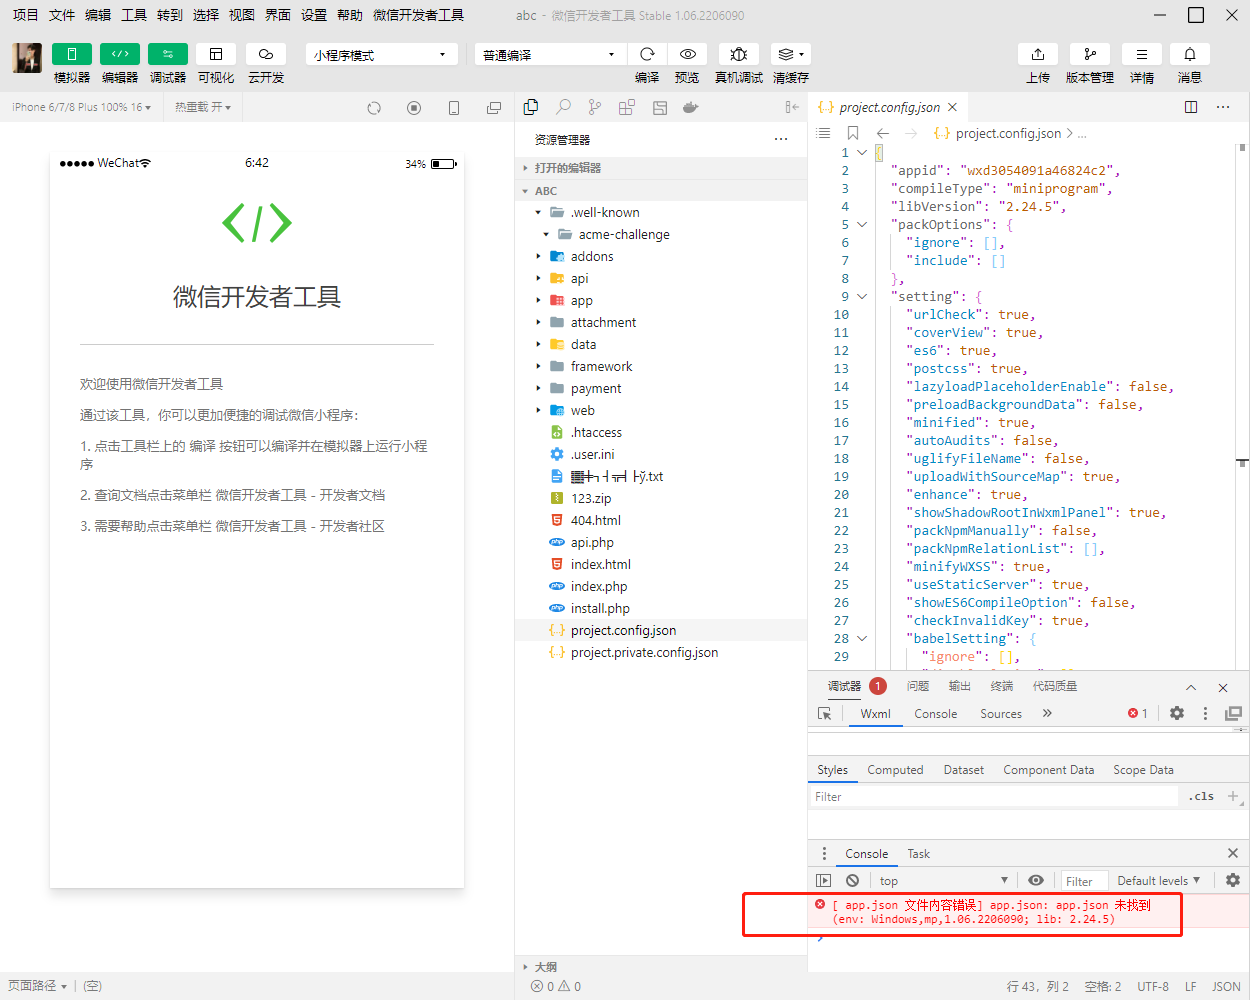Click the bookmark icon in the breadcrumb bar
The image size is (1250, 1000).
853,133
